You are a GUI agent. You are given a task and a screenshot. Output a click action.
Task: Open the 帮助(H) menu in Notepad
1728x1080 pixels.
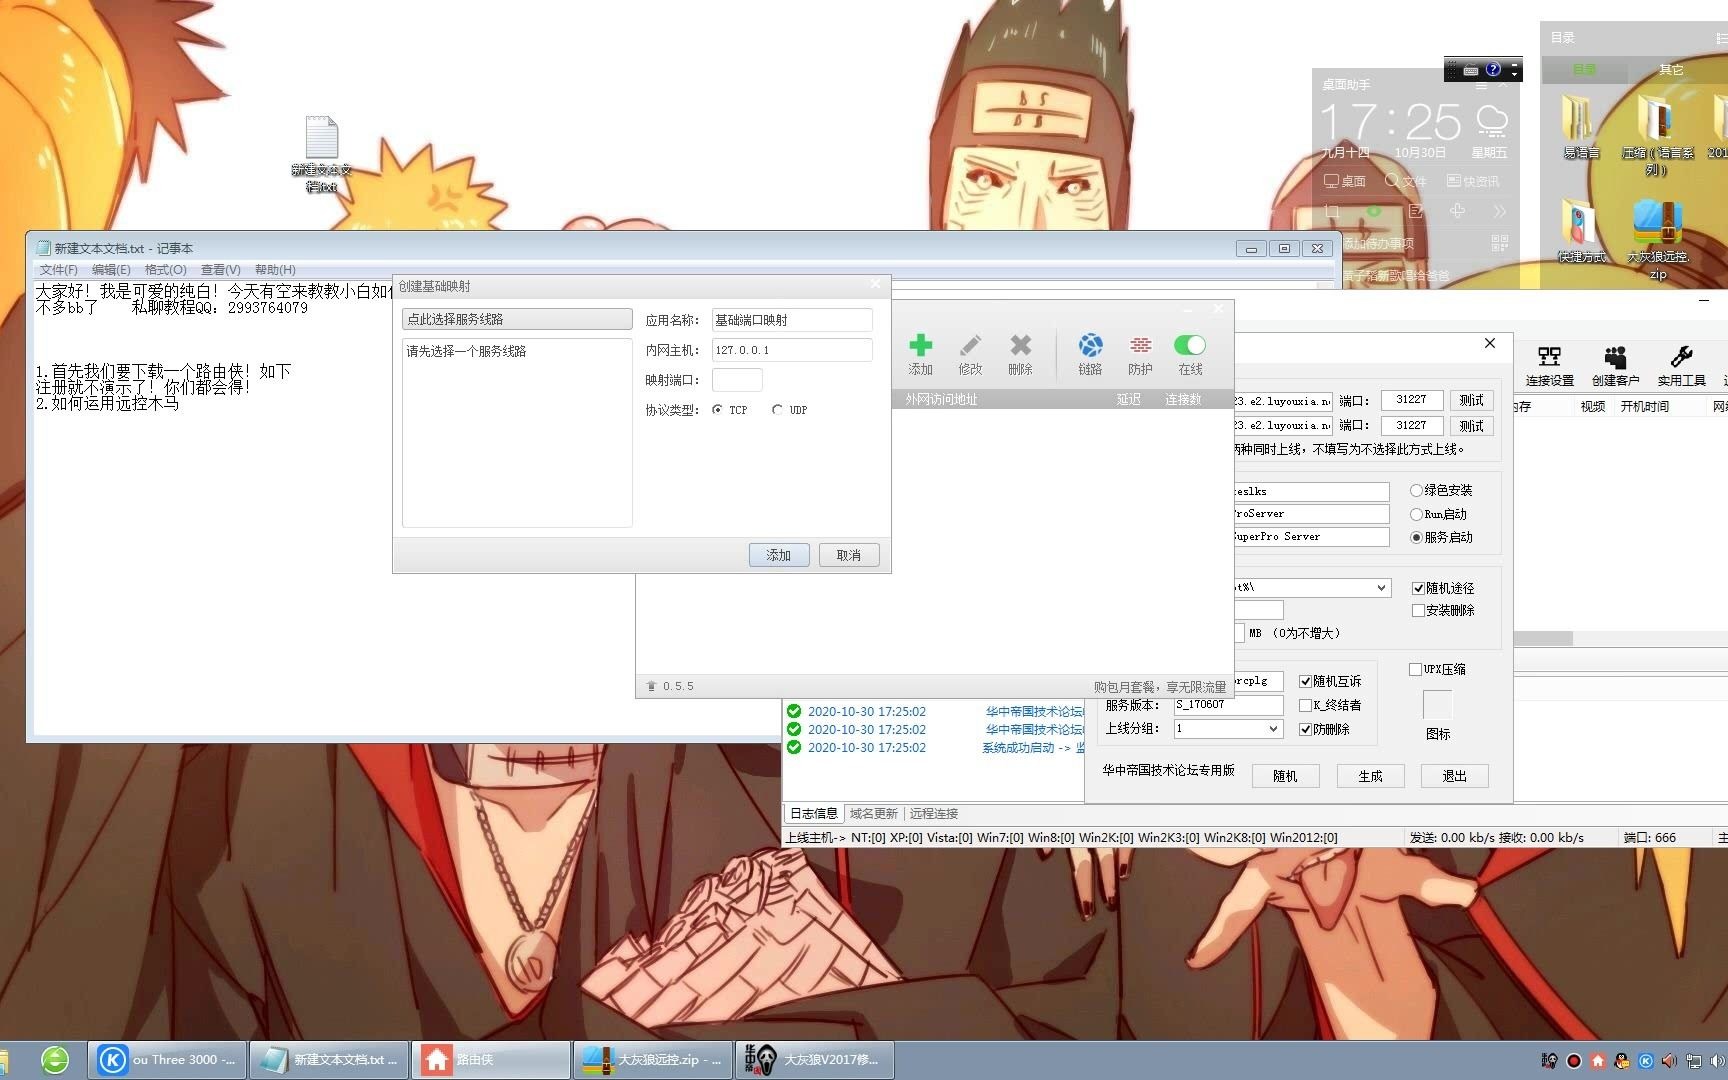275,270
